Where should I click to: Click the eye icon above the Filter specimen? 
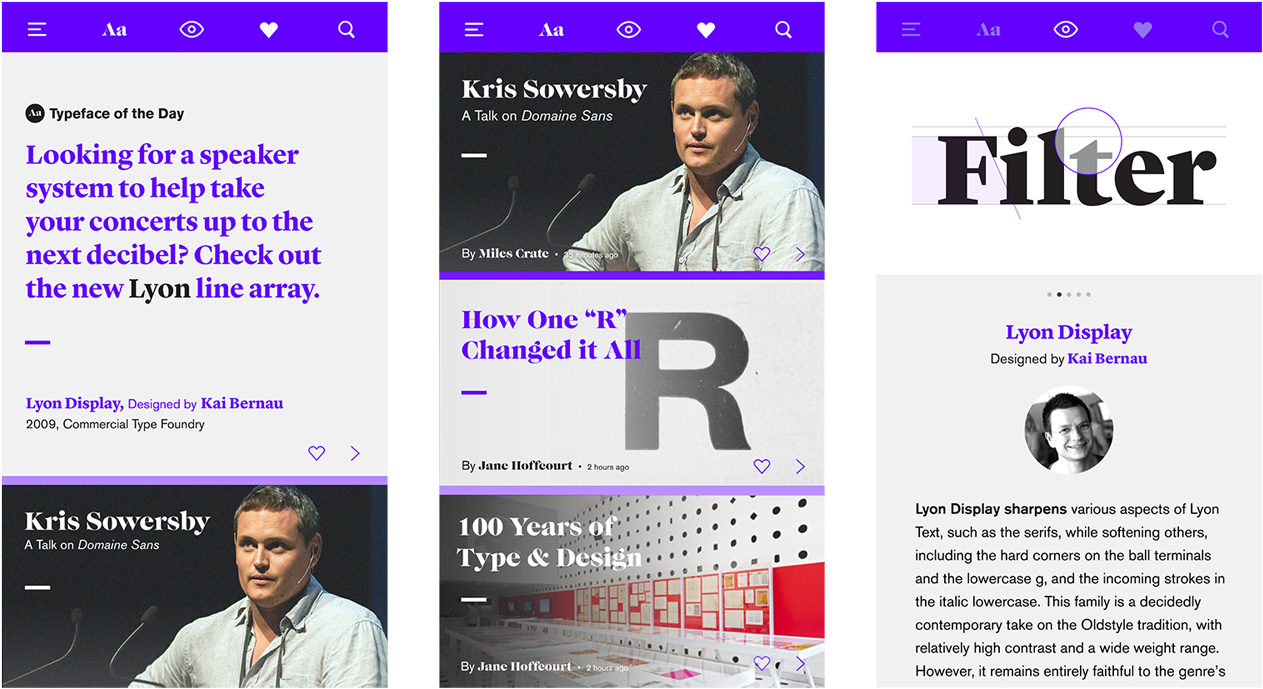point(1066,30)
